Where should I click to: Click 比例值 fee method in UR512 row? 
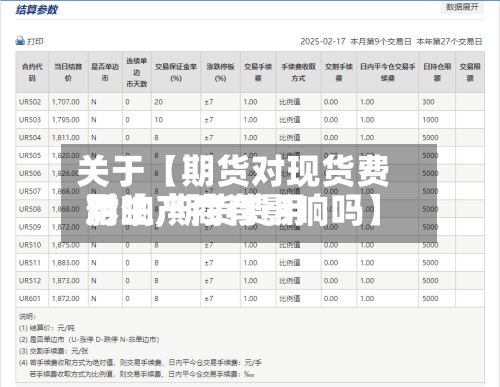coord(290,281)
